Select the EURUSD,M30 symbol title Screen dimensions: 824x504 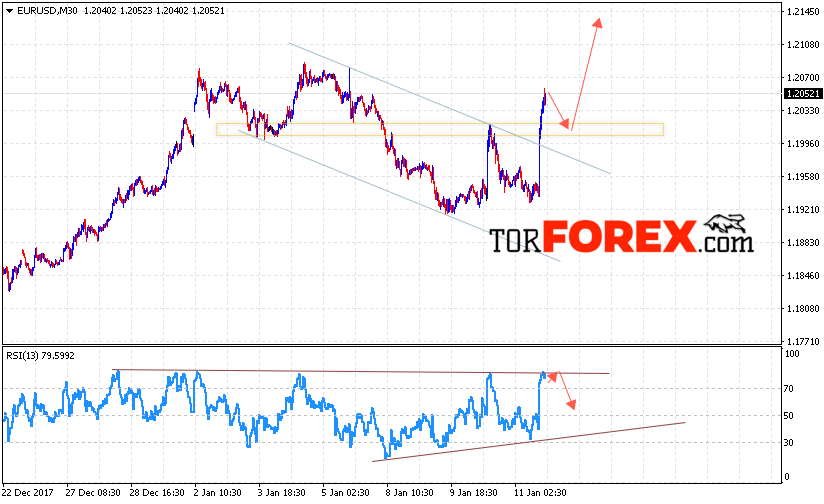[x=47, y=11]
